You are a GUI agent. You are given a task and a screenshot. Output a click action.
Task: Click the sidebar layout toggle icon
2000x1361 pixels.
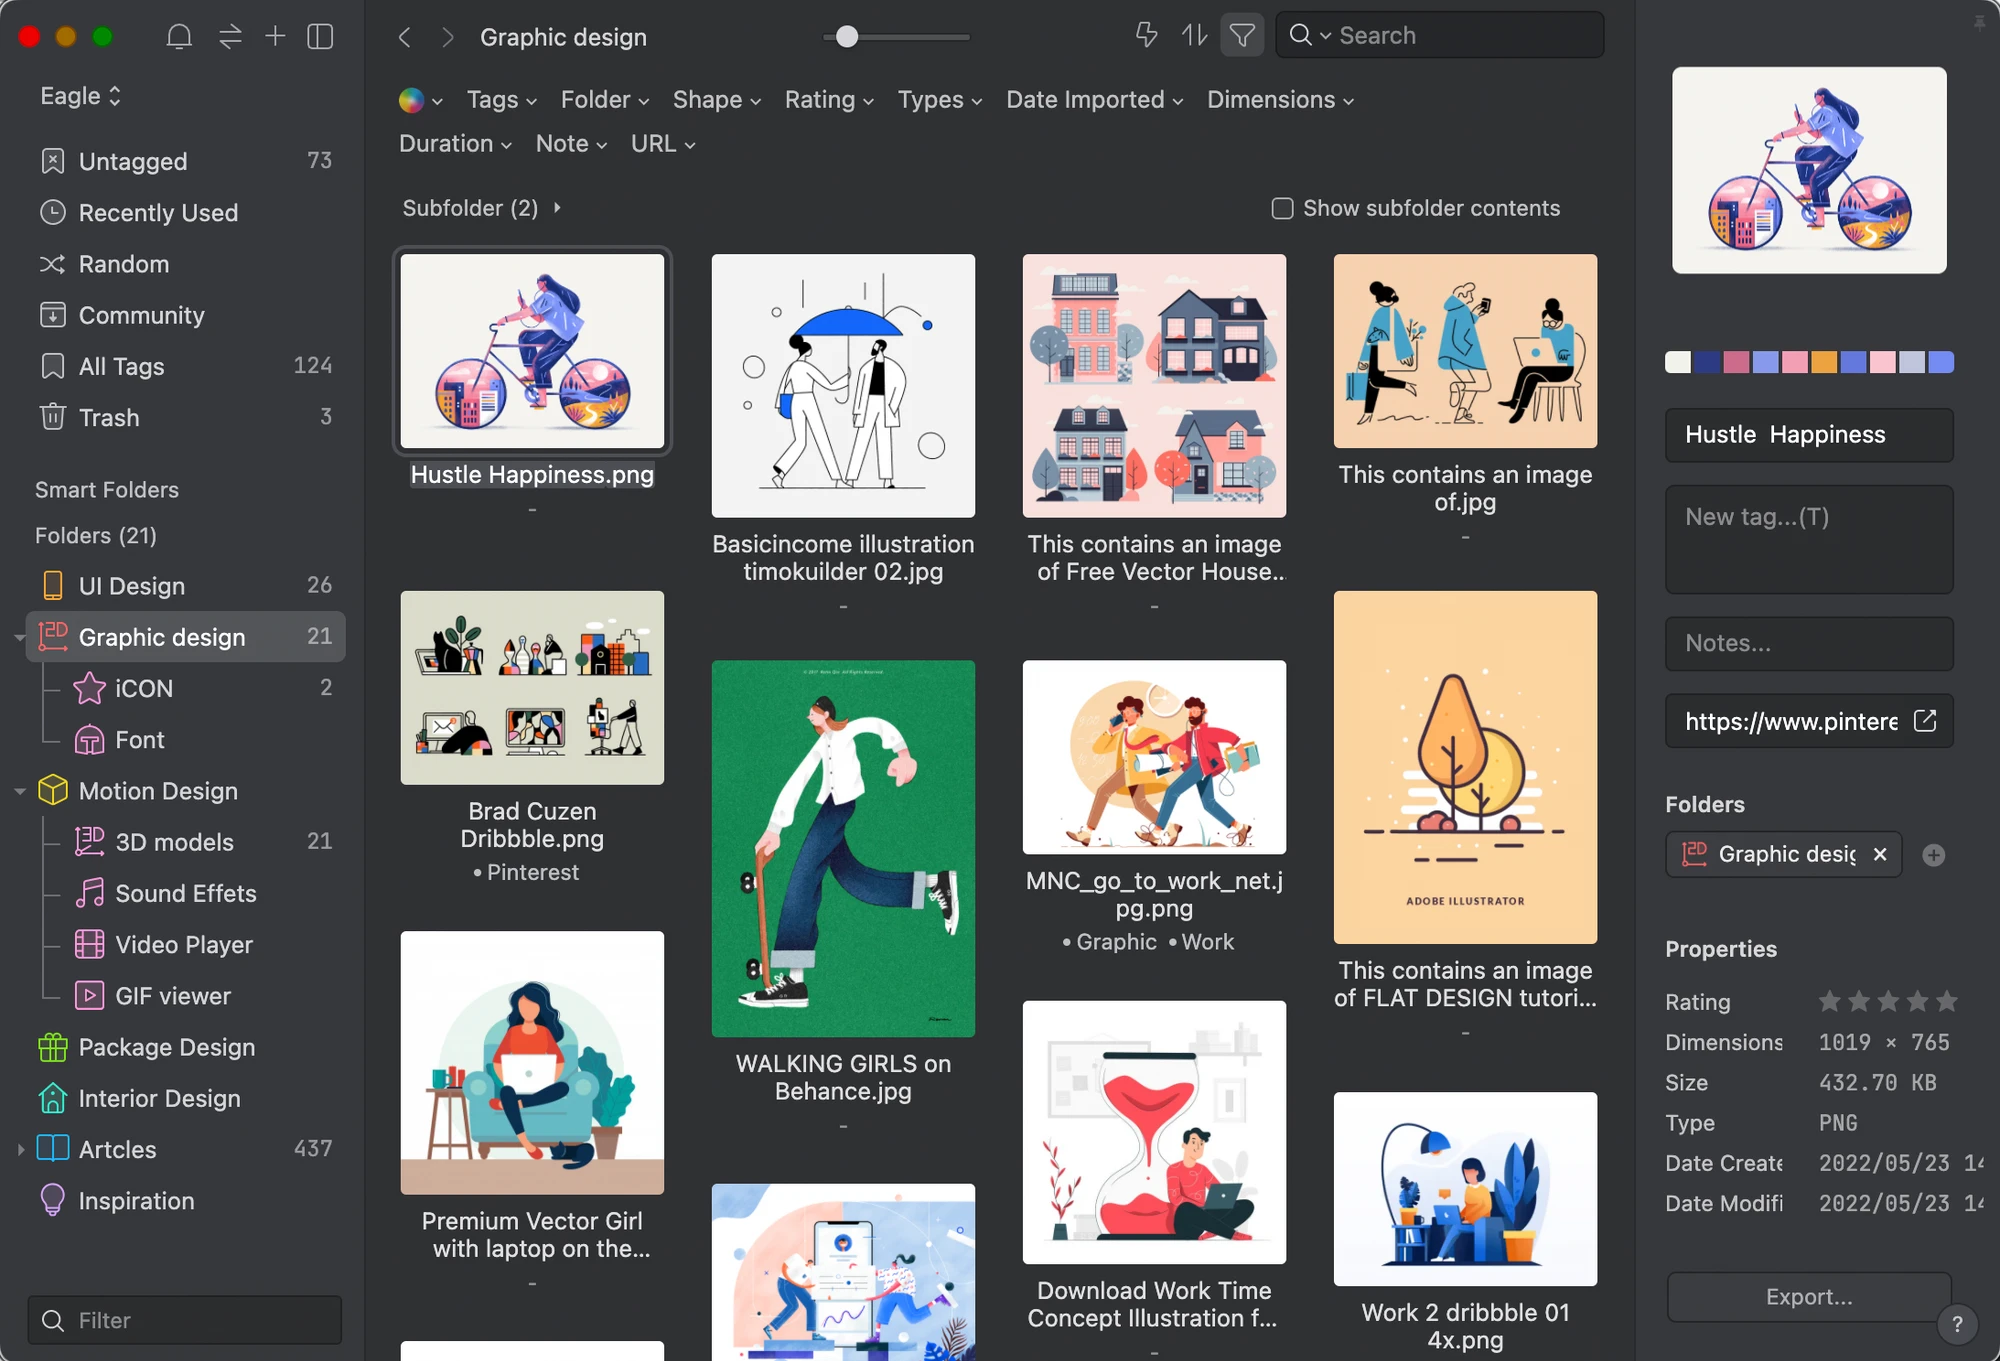click(x=320, y=37)
